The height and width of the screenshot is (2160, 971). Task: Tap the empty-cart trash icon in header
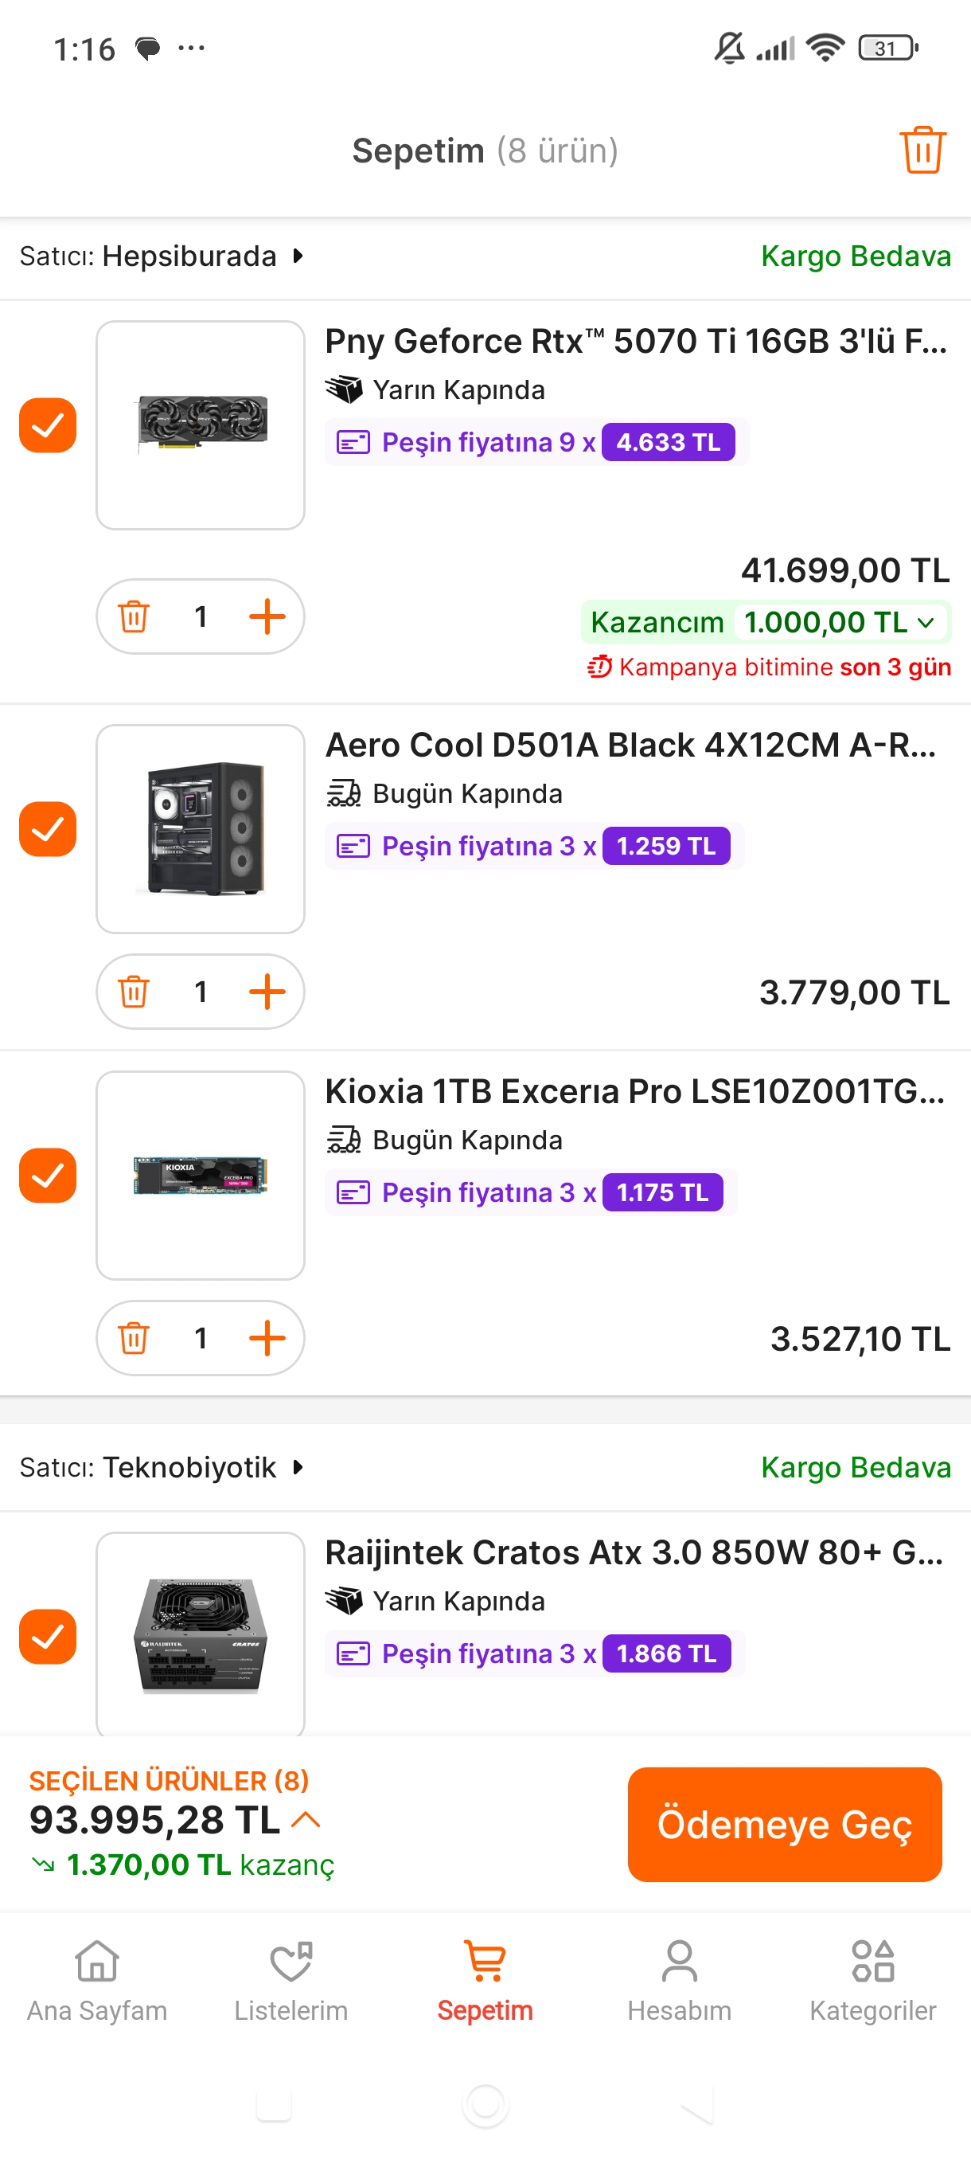[x=922, y=151]
